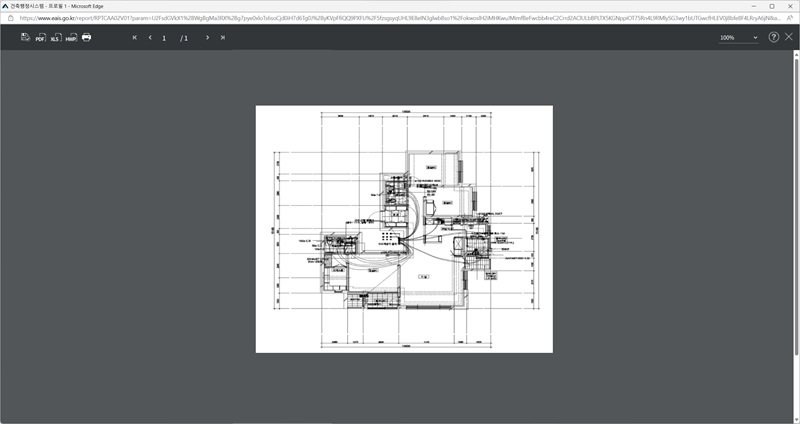The image size is (800, 424).
Task: Jump to the last page
Action: 222,37
